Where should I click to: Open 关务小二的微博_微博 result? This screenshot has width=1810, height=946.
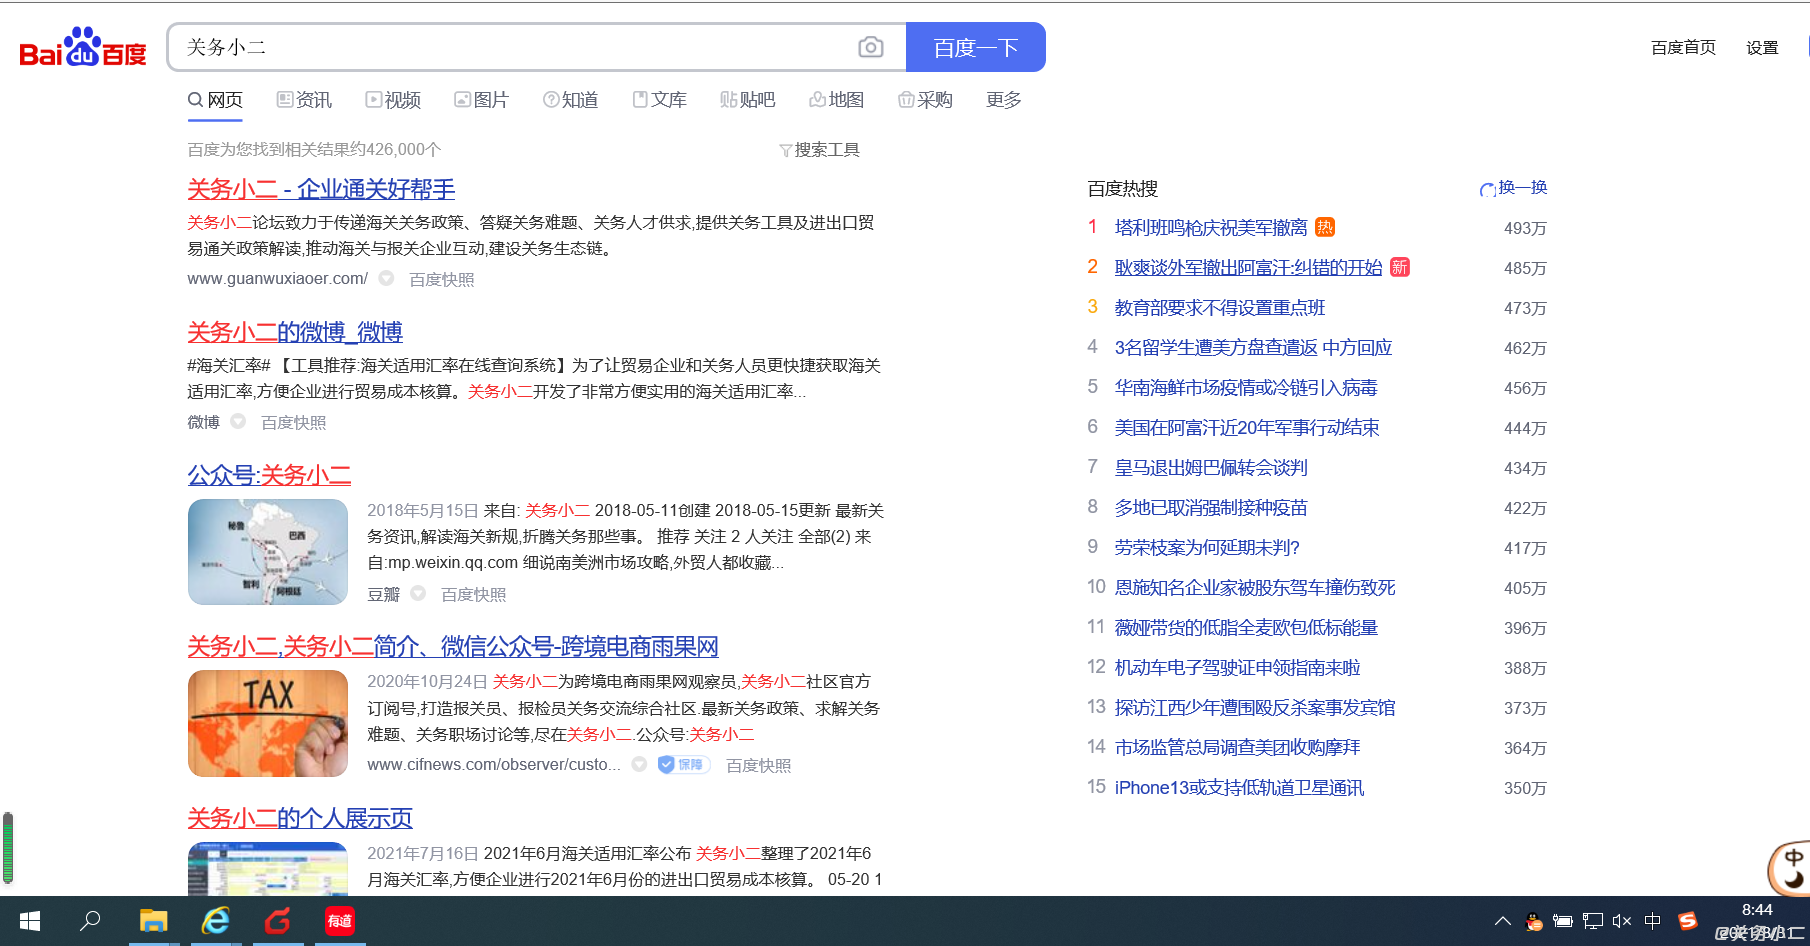pos(295,332)
